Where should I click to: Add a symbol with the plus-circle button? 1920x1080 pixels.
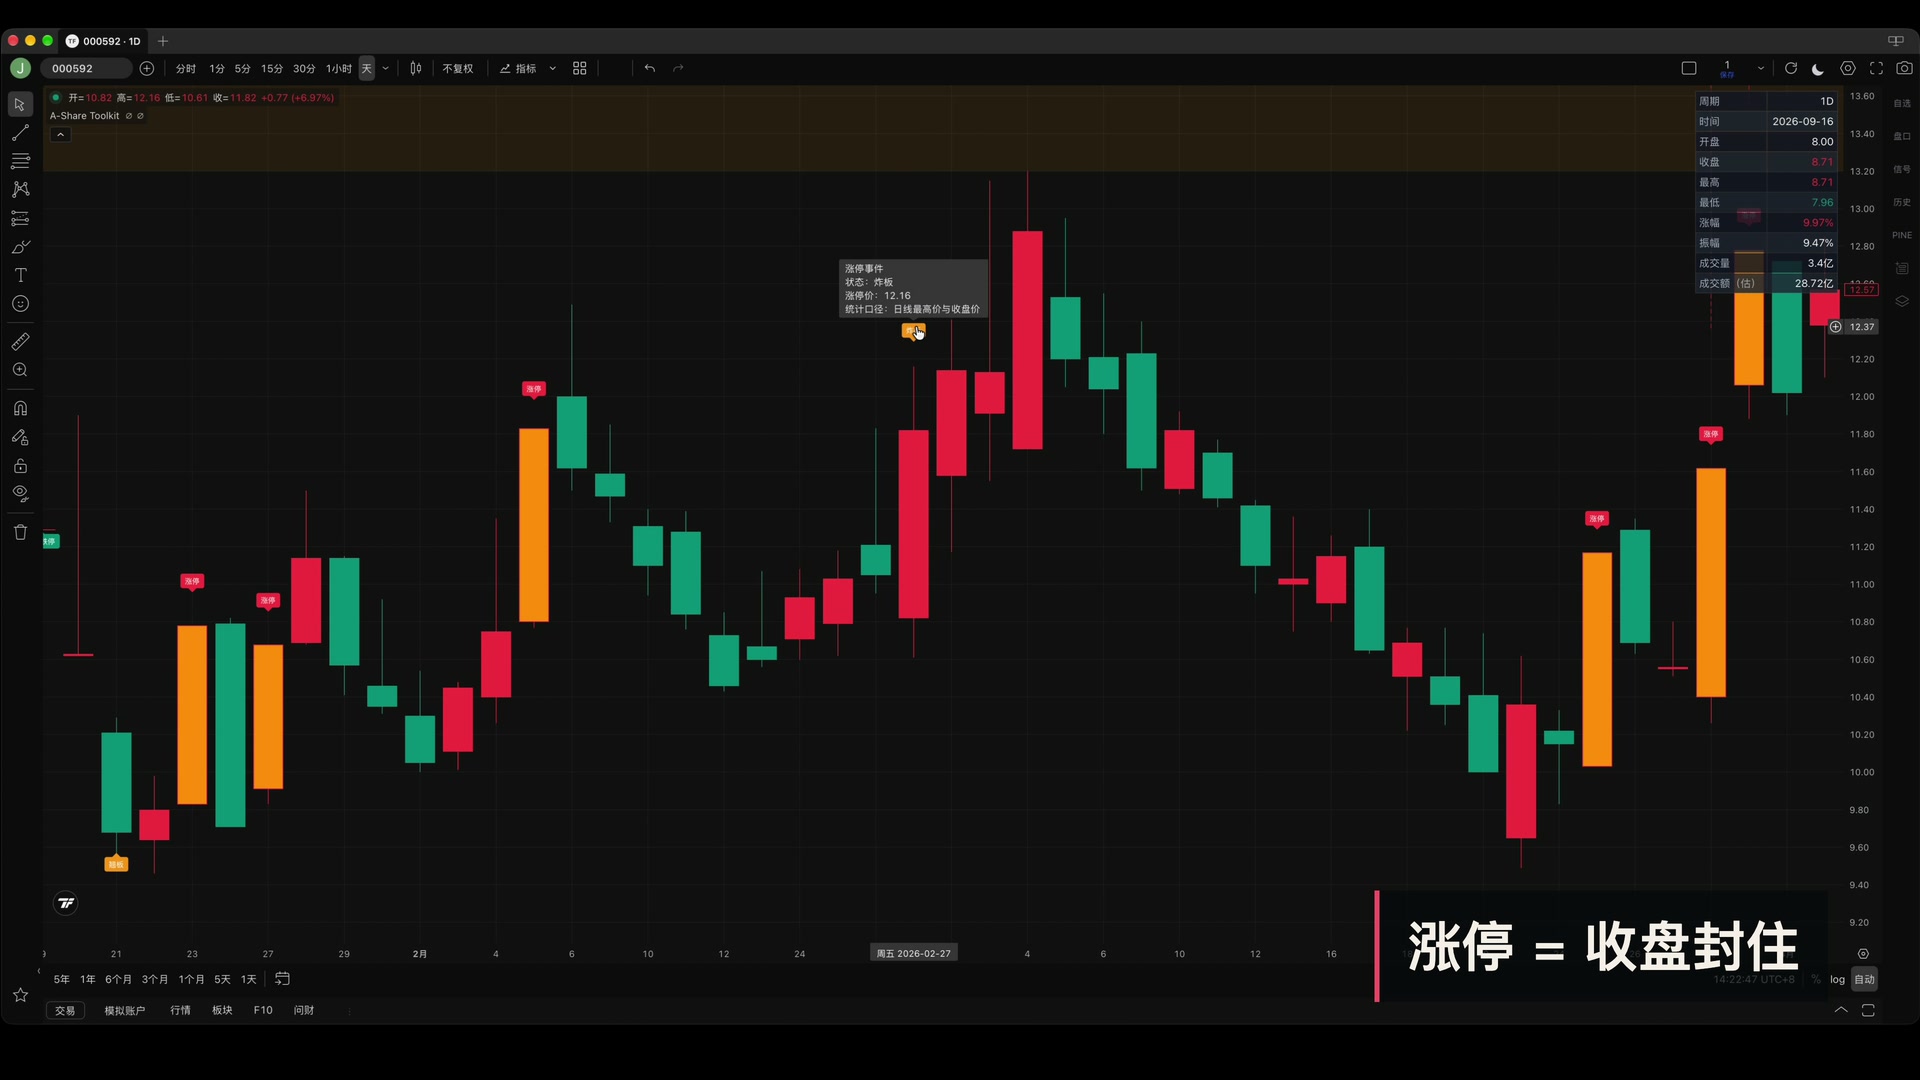click(x=147, y=68)
